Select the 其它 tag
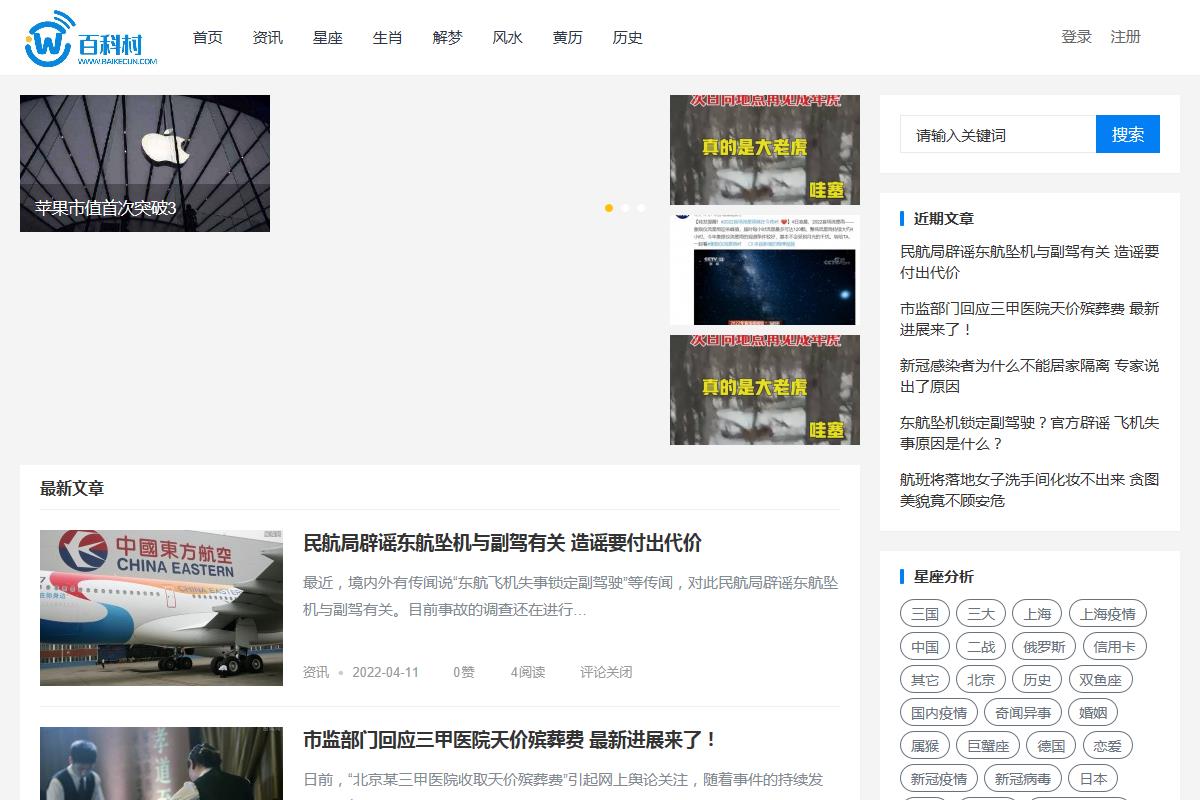Screen dimensions: 1200x800 click(925, 680)
